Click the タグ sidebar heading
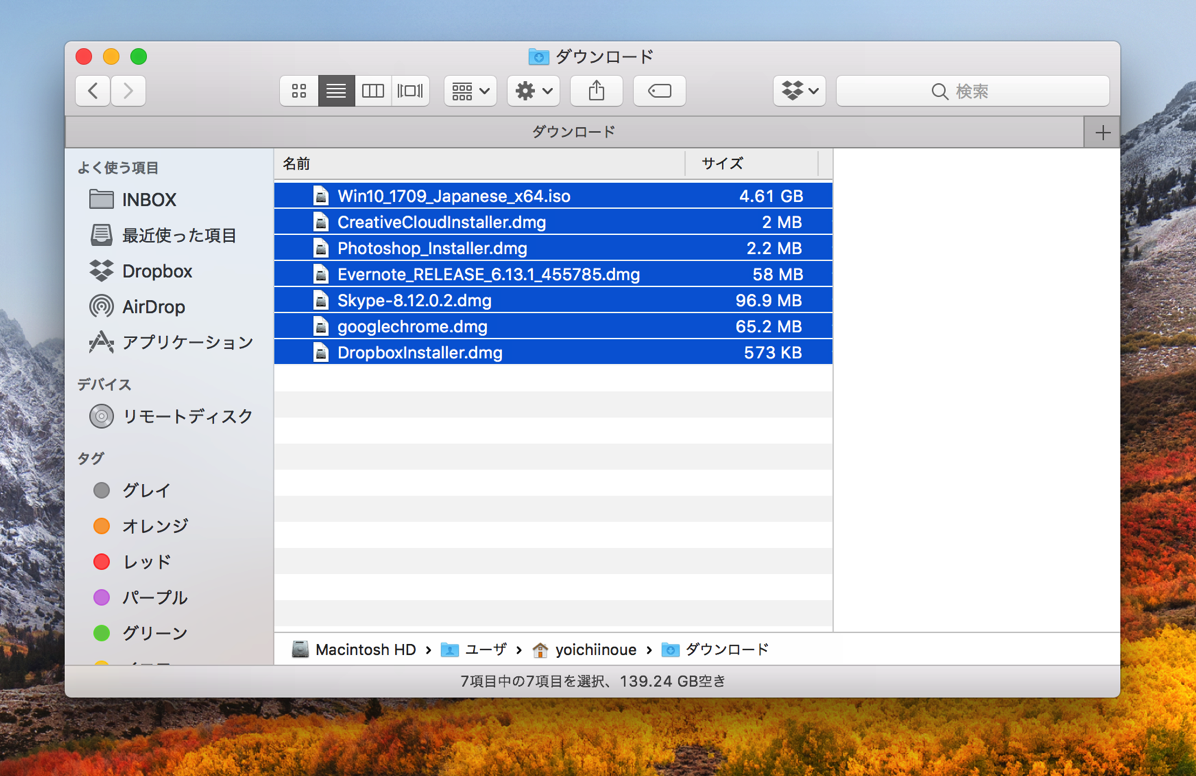The image size is (1196, 776). click(x=91, y=459)
